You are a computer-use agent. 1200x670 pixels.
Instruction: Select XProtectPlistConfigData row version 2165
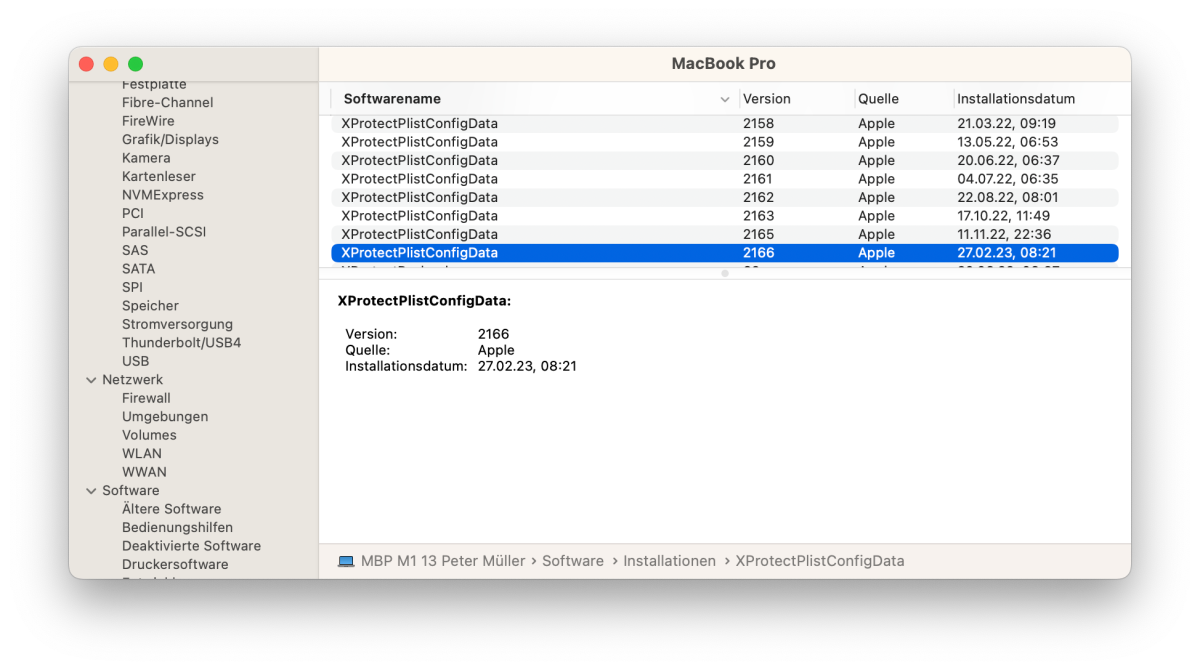coord(725,235)
